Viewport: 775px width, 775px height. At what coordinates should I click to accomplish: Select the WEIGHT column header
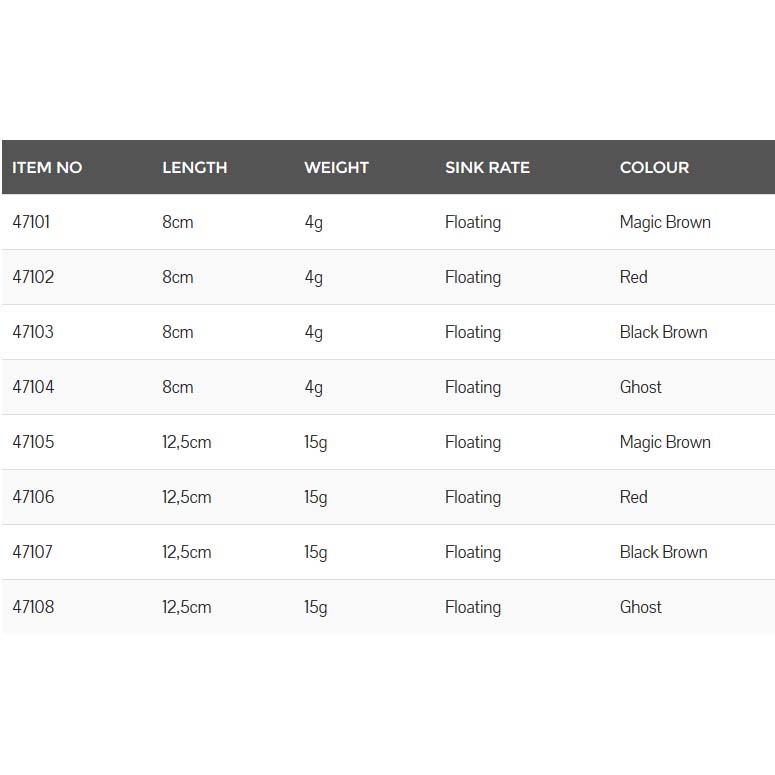click(336, 168)
